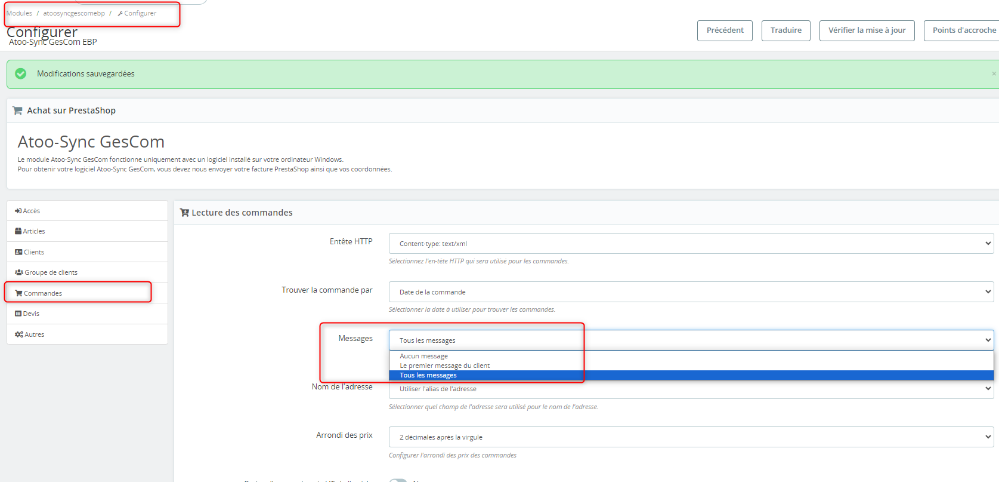Screen dimensions: 999x482
Task: Click the Atoo-Sync GesCom title
Action: pos(92,141)
